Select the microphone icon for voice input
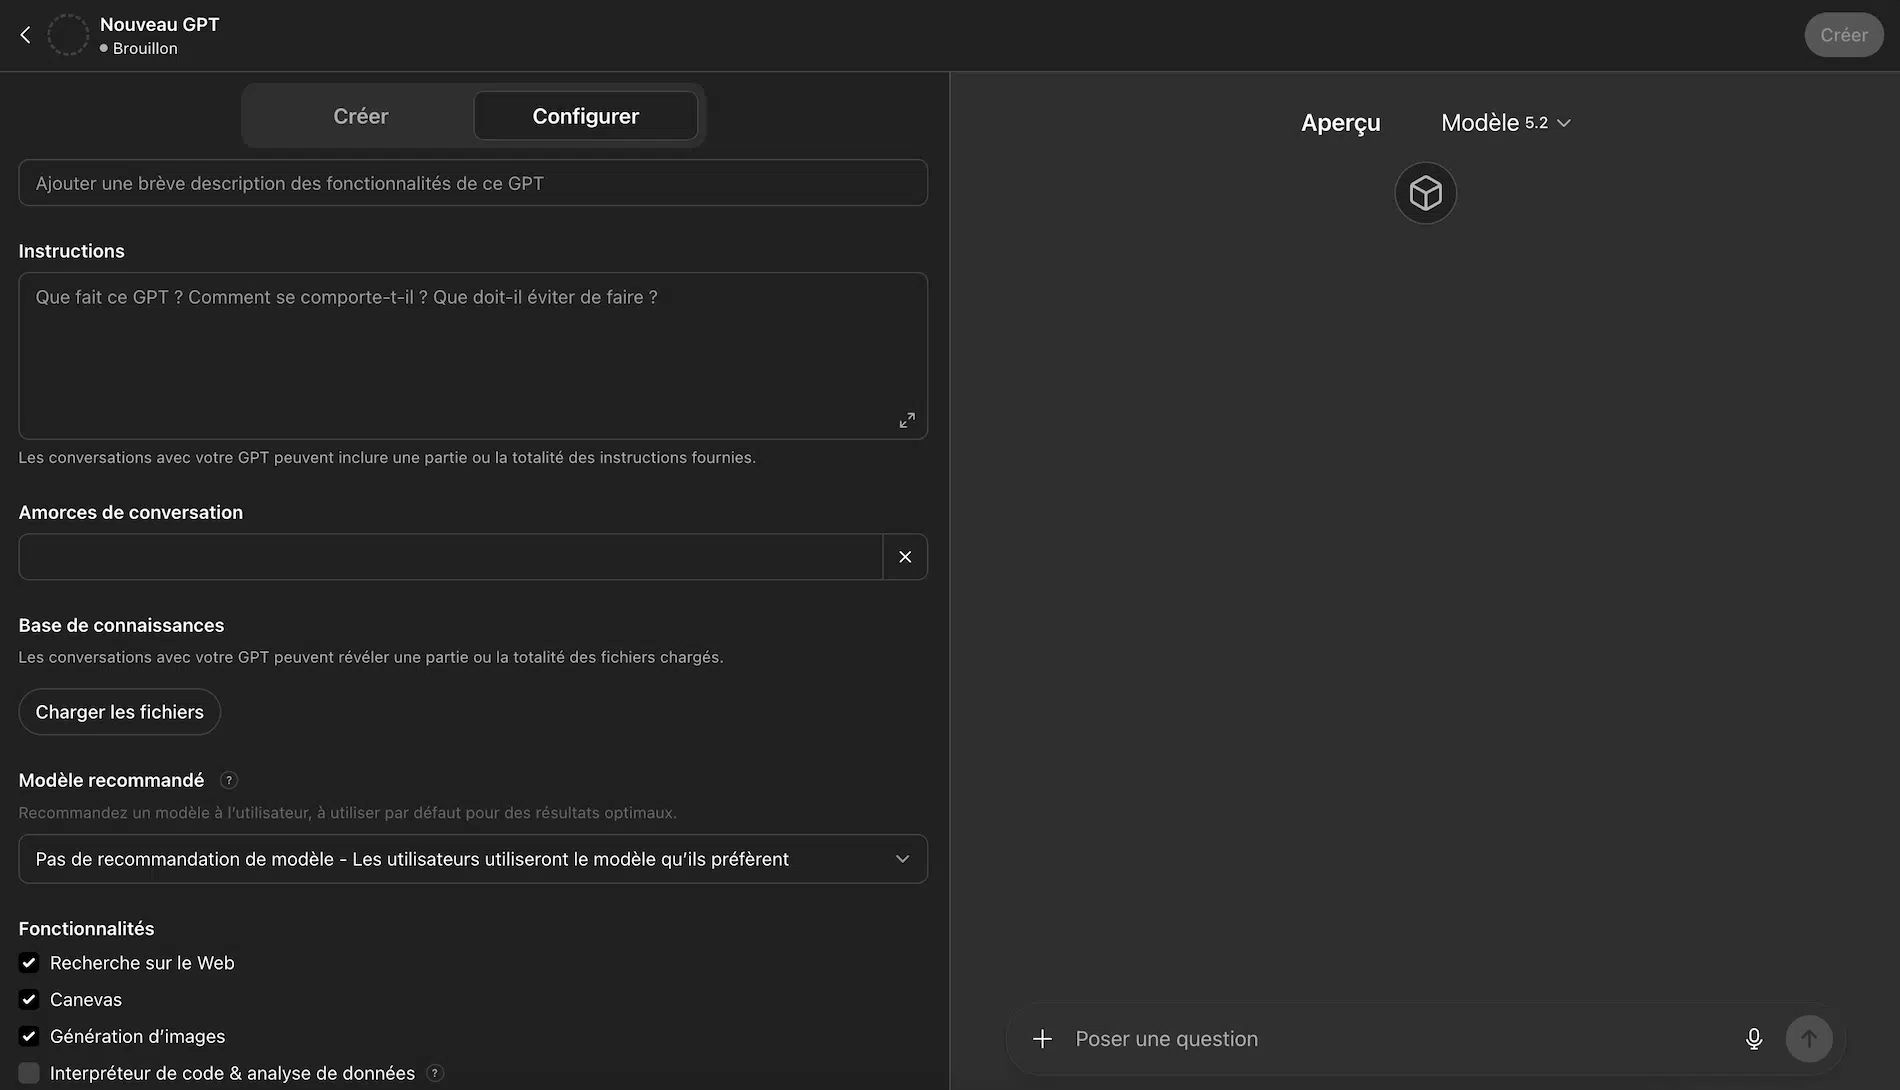Viewport: 1900px width, 1090px height. (x=1753, y=1038)
